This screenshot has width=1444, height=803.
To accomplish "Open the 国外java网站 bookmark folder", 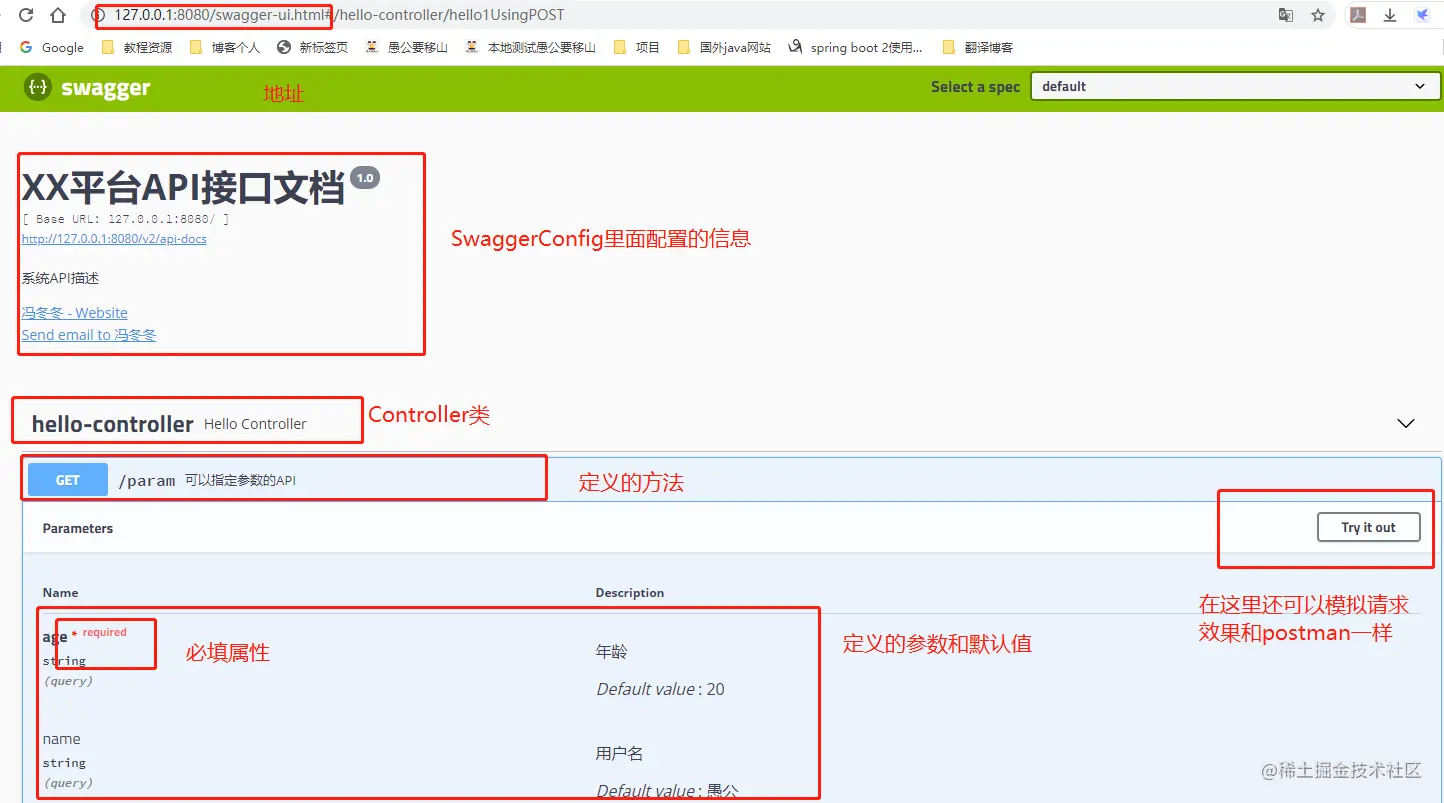I will click(x=724, y=47).
